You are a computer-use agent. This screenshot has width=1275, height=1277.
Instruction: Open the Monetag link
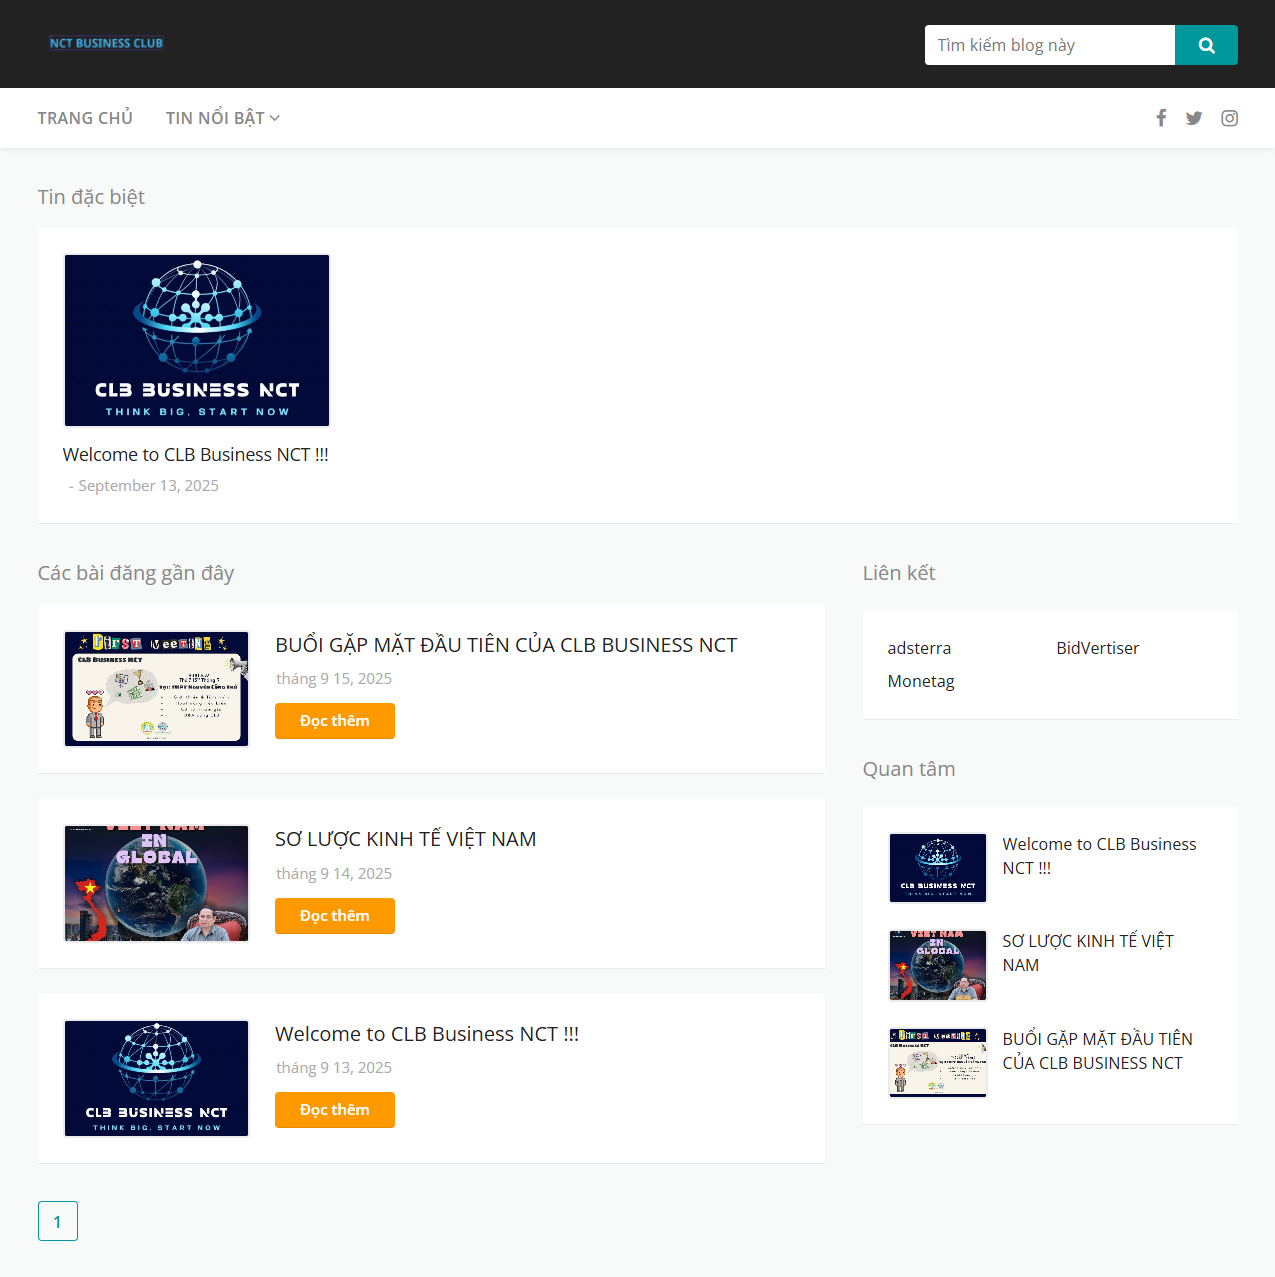[x=921, y=681]
